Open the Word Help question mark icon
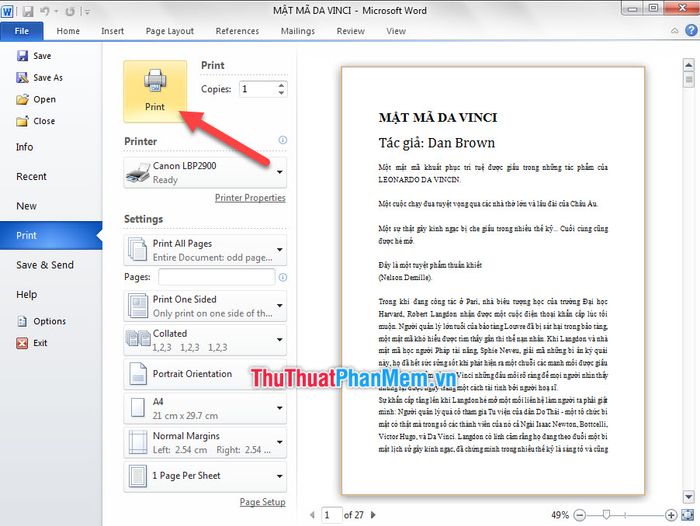Viewport: 700px width, 526px height. point(691,30)
